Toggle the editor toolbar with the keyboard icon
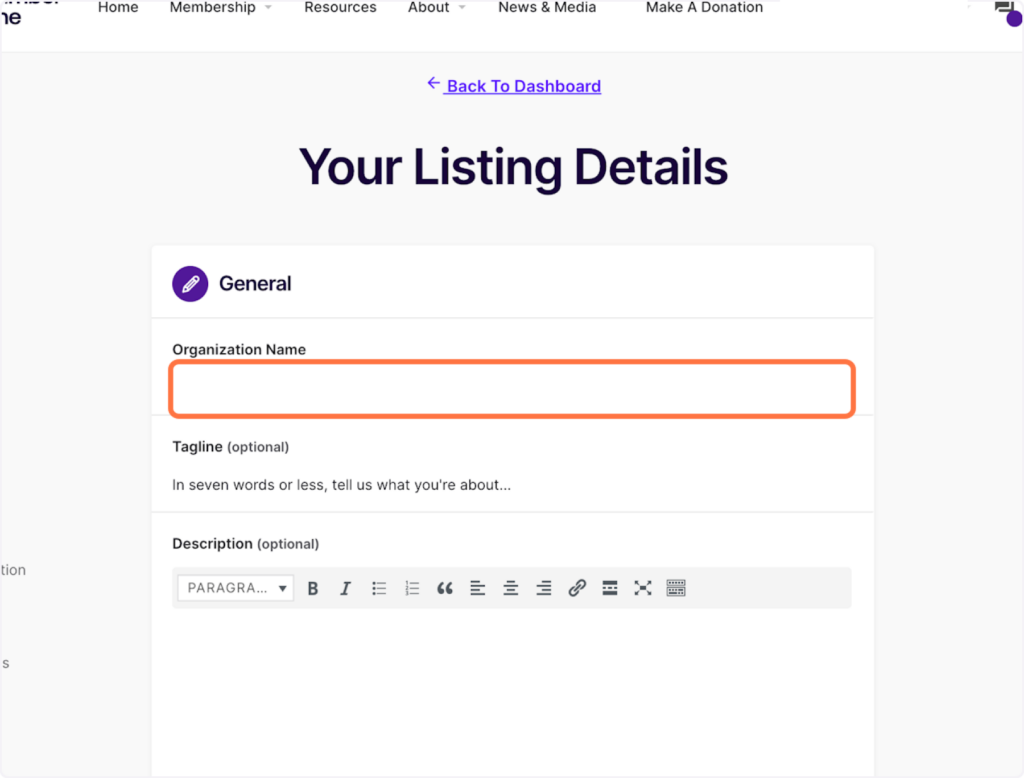This screenshot has height=778, width=1024. tap(676, 588)
